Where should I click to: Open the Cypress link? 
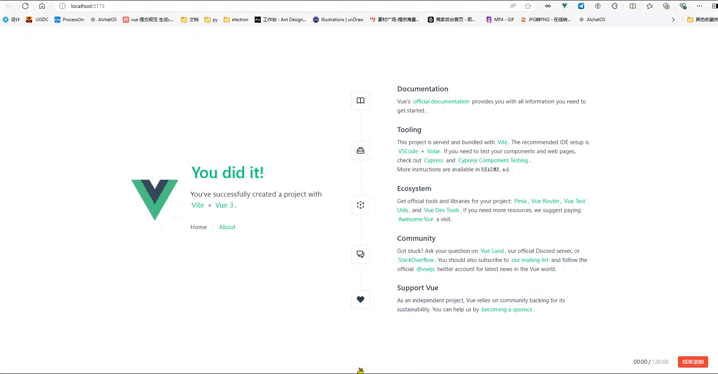click(434, 161)
